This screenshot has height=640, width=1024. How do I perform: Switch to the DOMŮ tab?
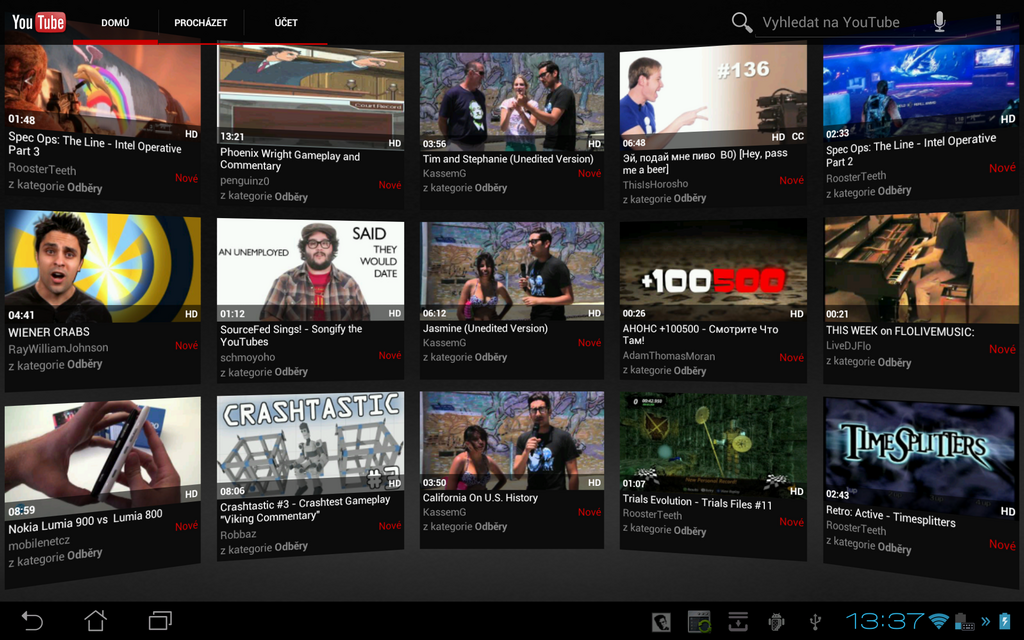tap(114, 22)
